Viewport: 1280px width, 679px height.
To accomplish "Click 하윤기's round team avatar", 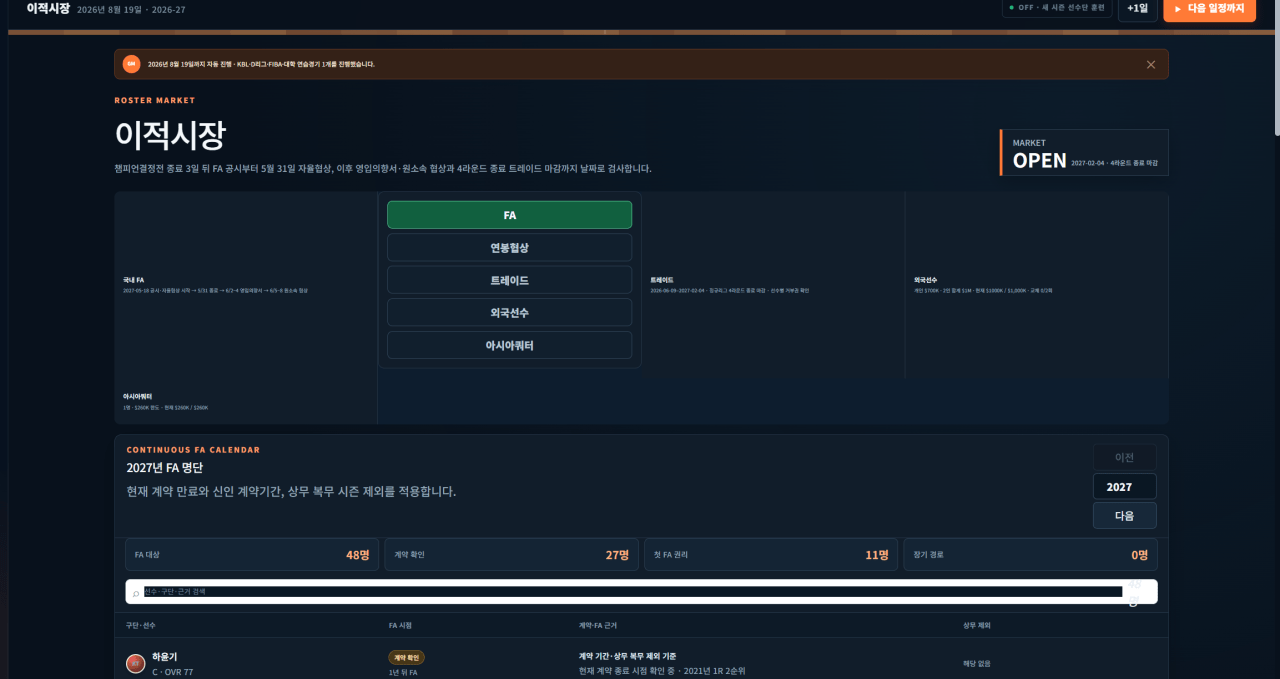I will tap(136, 664).
